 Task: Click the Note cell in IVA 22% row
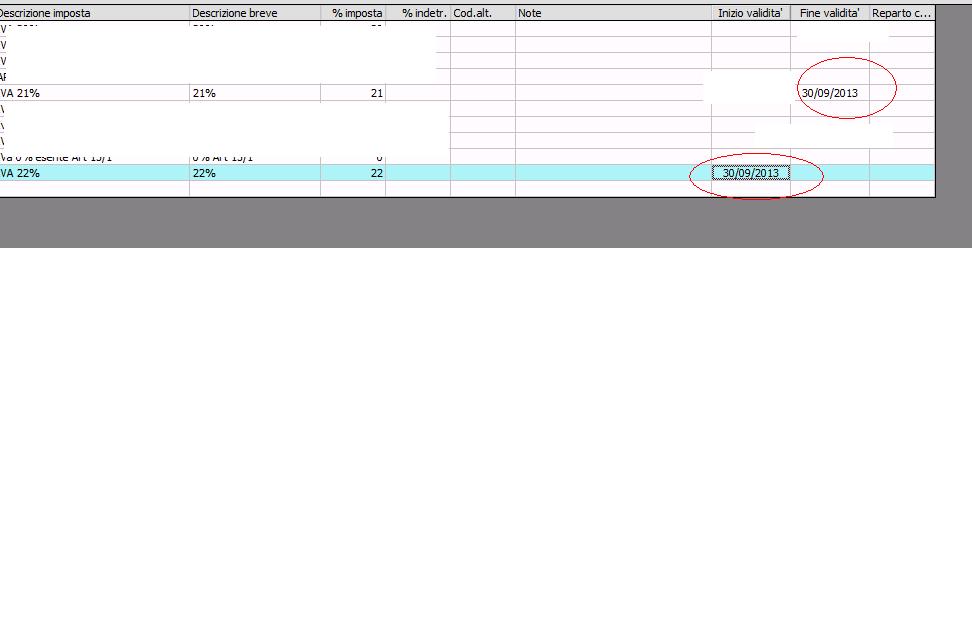pos(613,173)
